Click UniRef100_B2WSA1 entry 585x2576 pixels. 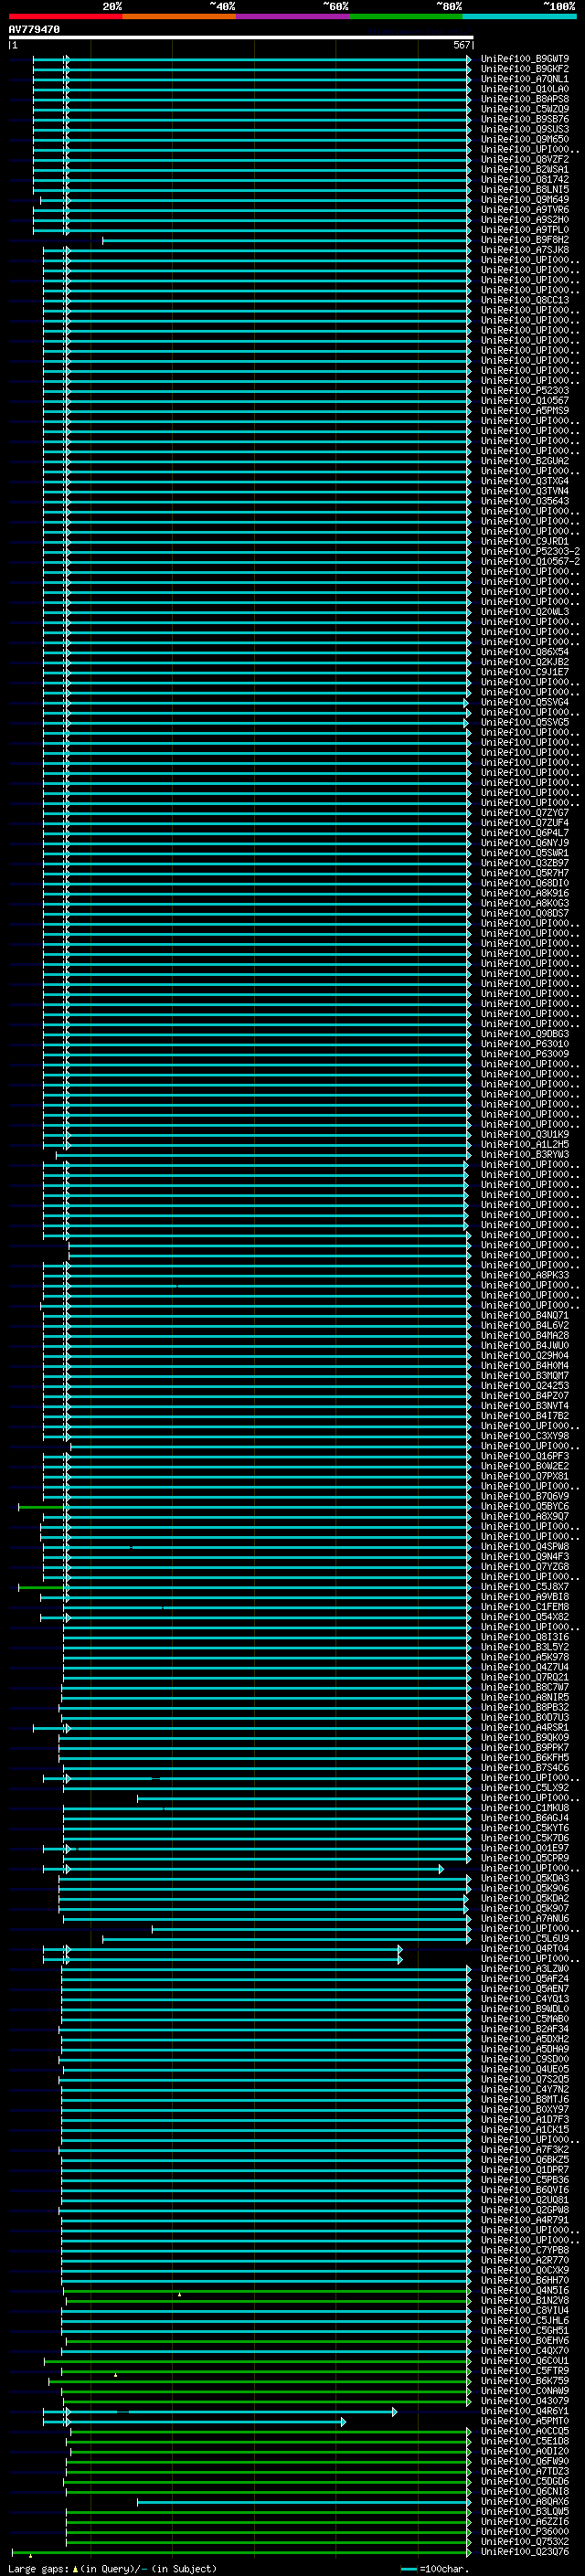(524, 169)
